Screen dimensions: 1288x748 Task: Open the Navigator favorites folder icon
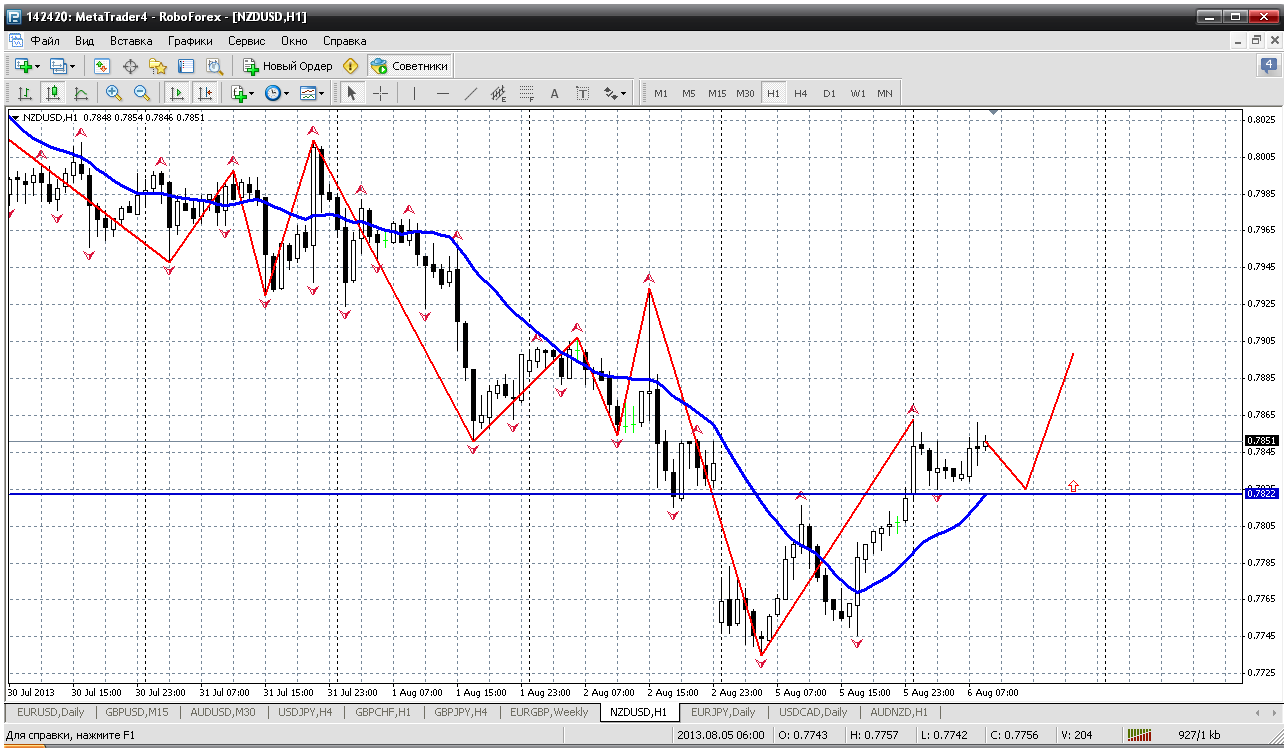[x=158, y=66]
